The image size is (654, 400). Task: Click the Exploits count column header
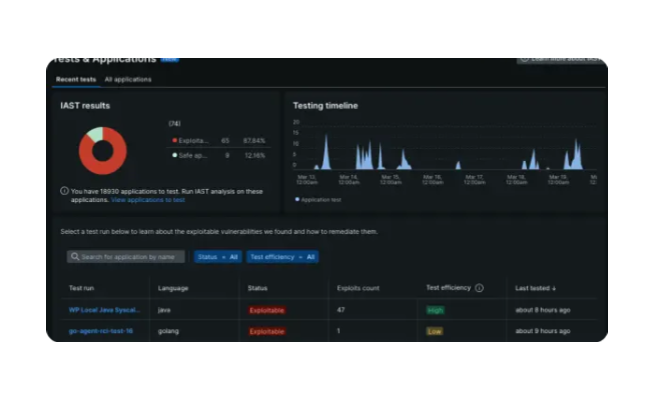(x=358, y=288)
